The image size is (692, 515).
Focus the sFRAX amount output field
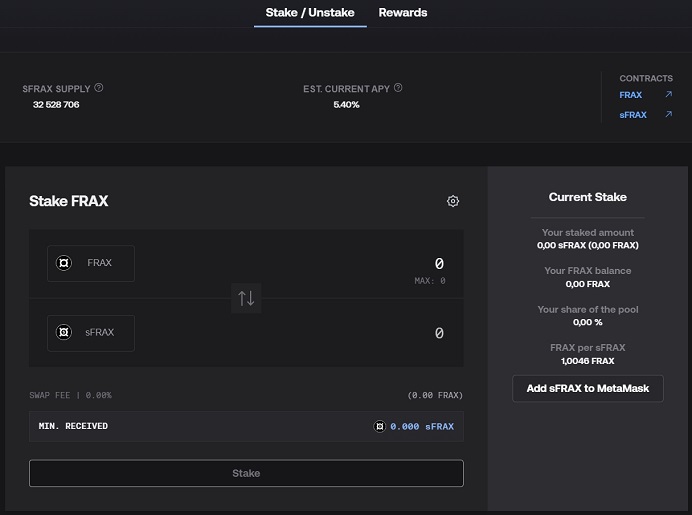439,333
